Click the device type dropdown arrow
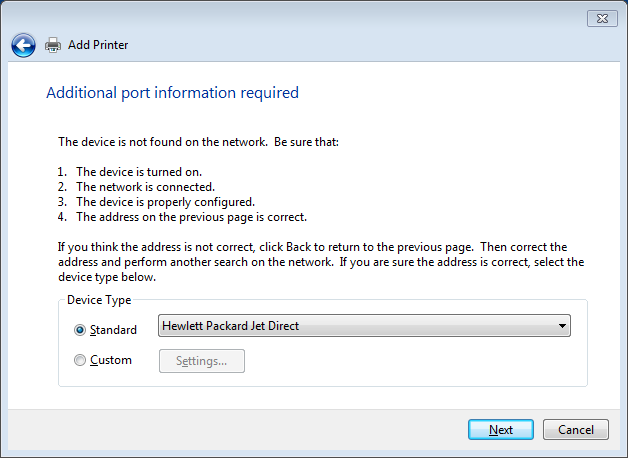The image size is (628, 458). [562, 326]
